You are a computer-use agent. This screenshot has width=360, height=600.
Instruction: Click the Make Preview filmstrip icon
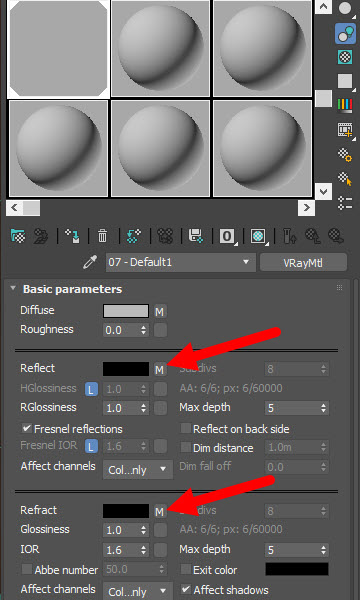click(345, 130)
